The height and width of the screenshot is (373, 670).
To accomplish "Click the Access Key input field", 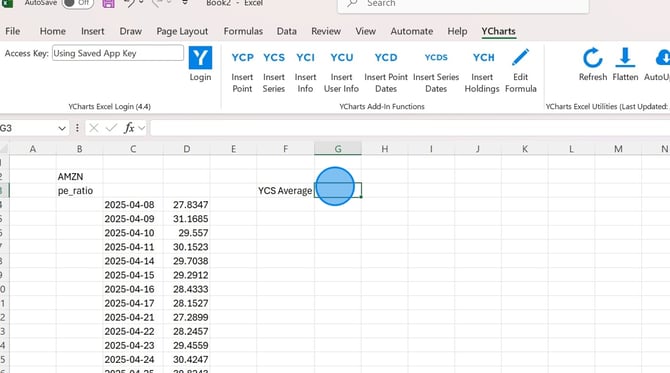I will 118,53.
